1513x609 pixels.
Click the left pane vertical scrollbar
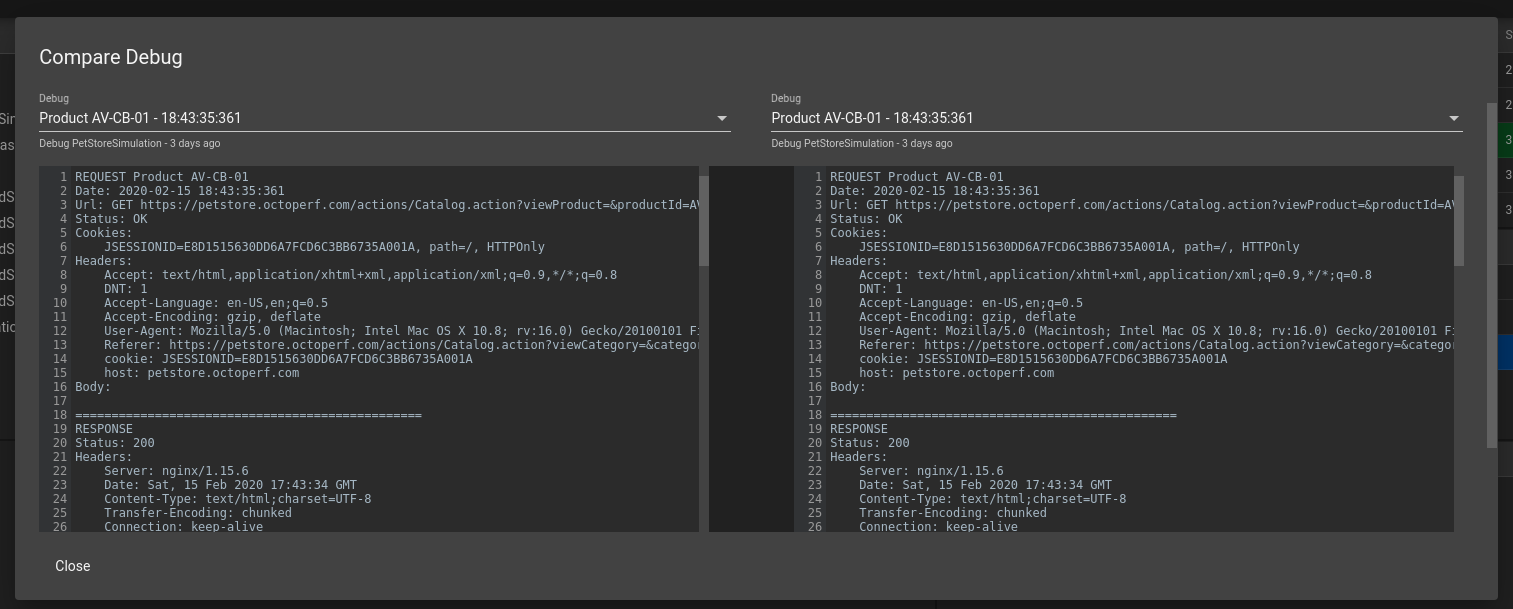(704, 221)
